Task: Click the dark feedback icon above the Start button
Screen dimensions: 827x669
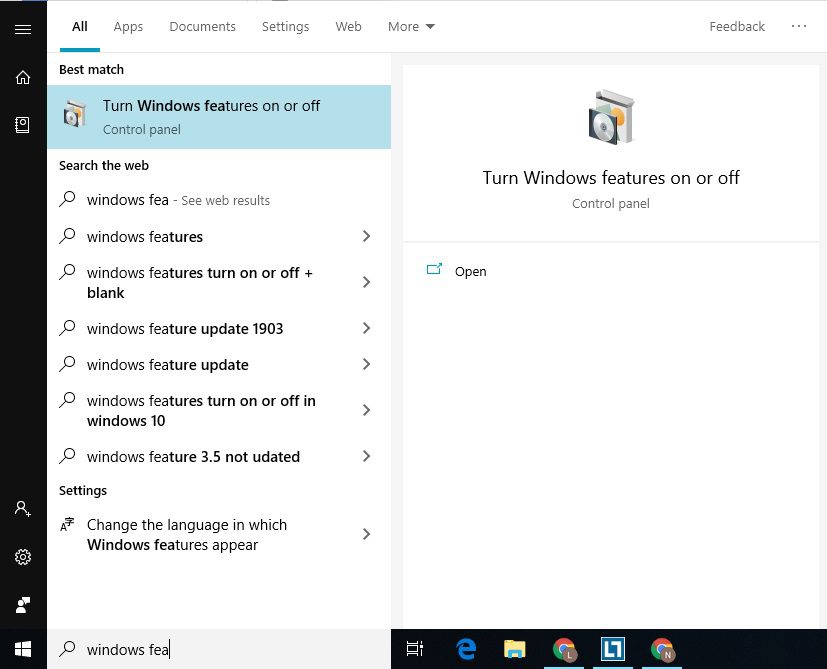Action: (23, 605)
